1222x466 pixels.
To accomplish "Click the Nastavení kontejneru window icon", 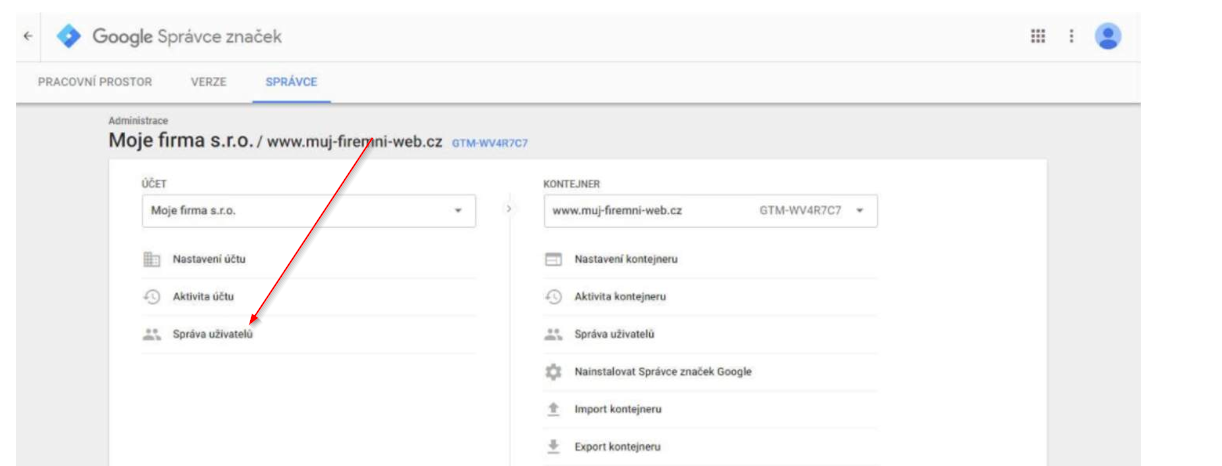I will [x=553, y=259].
